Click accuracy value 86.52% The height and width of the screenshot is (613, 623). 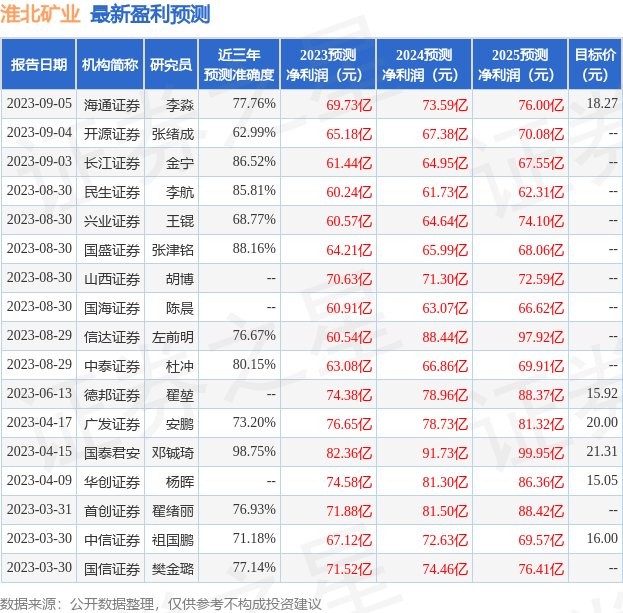pyautogui.click(x=254, y=161)
